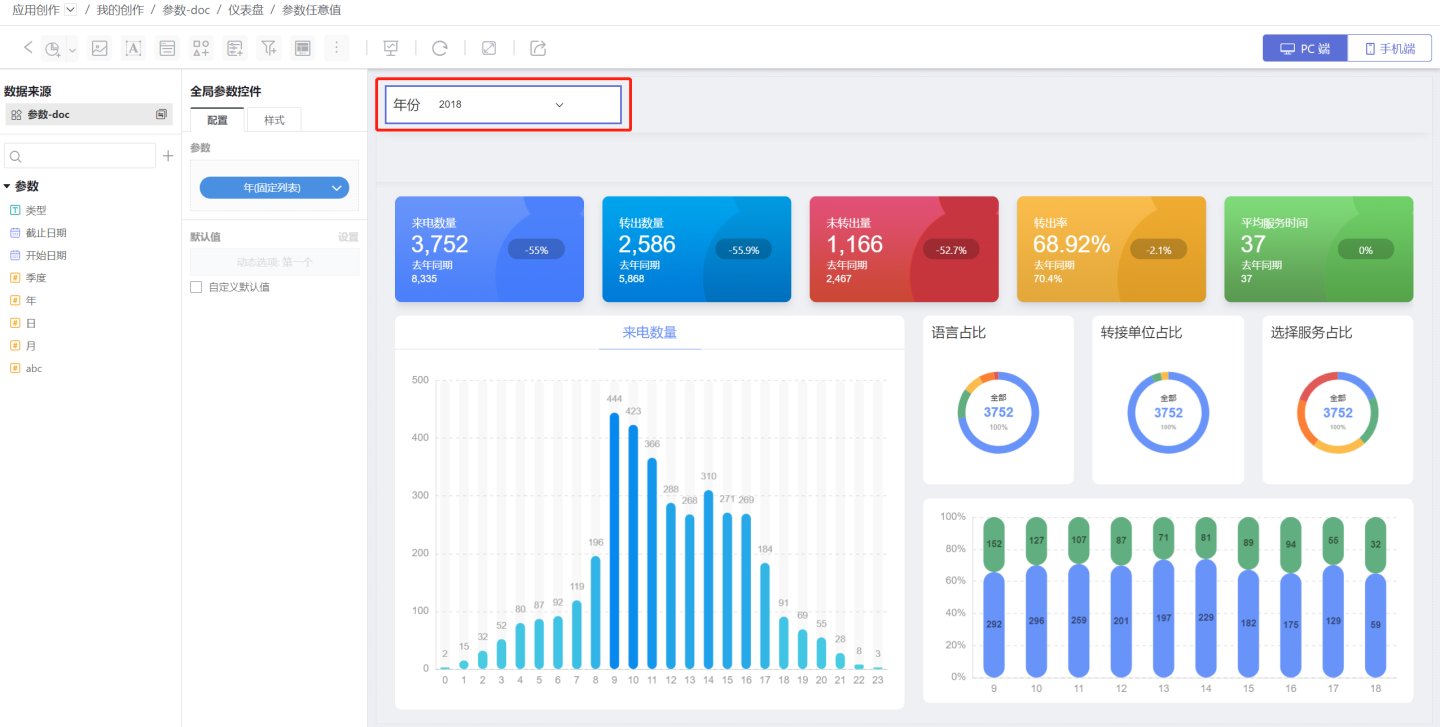Click the add filter icon in the toolbar
Image resolution: width=1440 pixels, height=727 pixels.
click(268, 48)
